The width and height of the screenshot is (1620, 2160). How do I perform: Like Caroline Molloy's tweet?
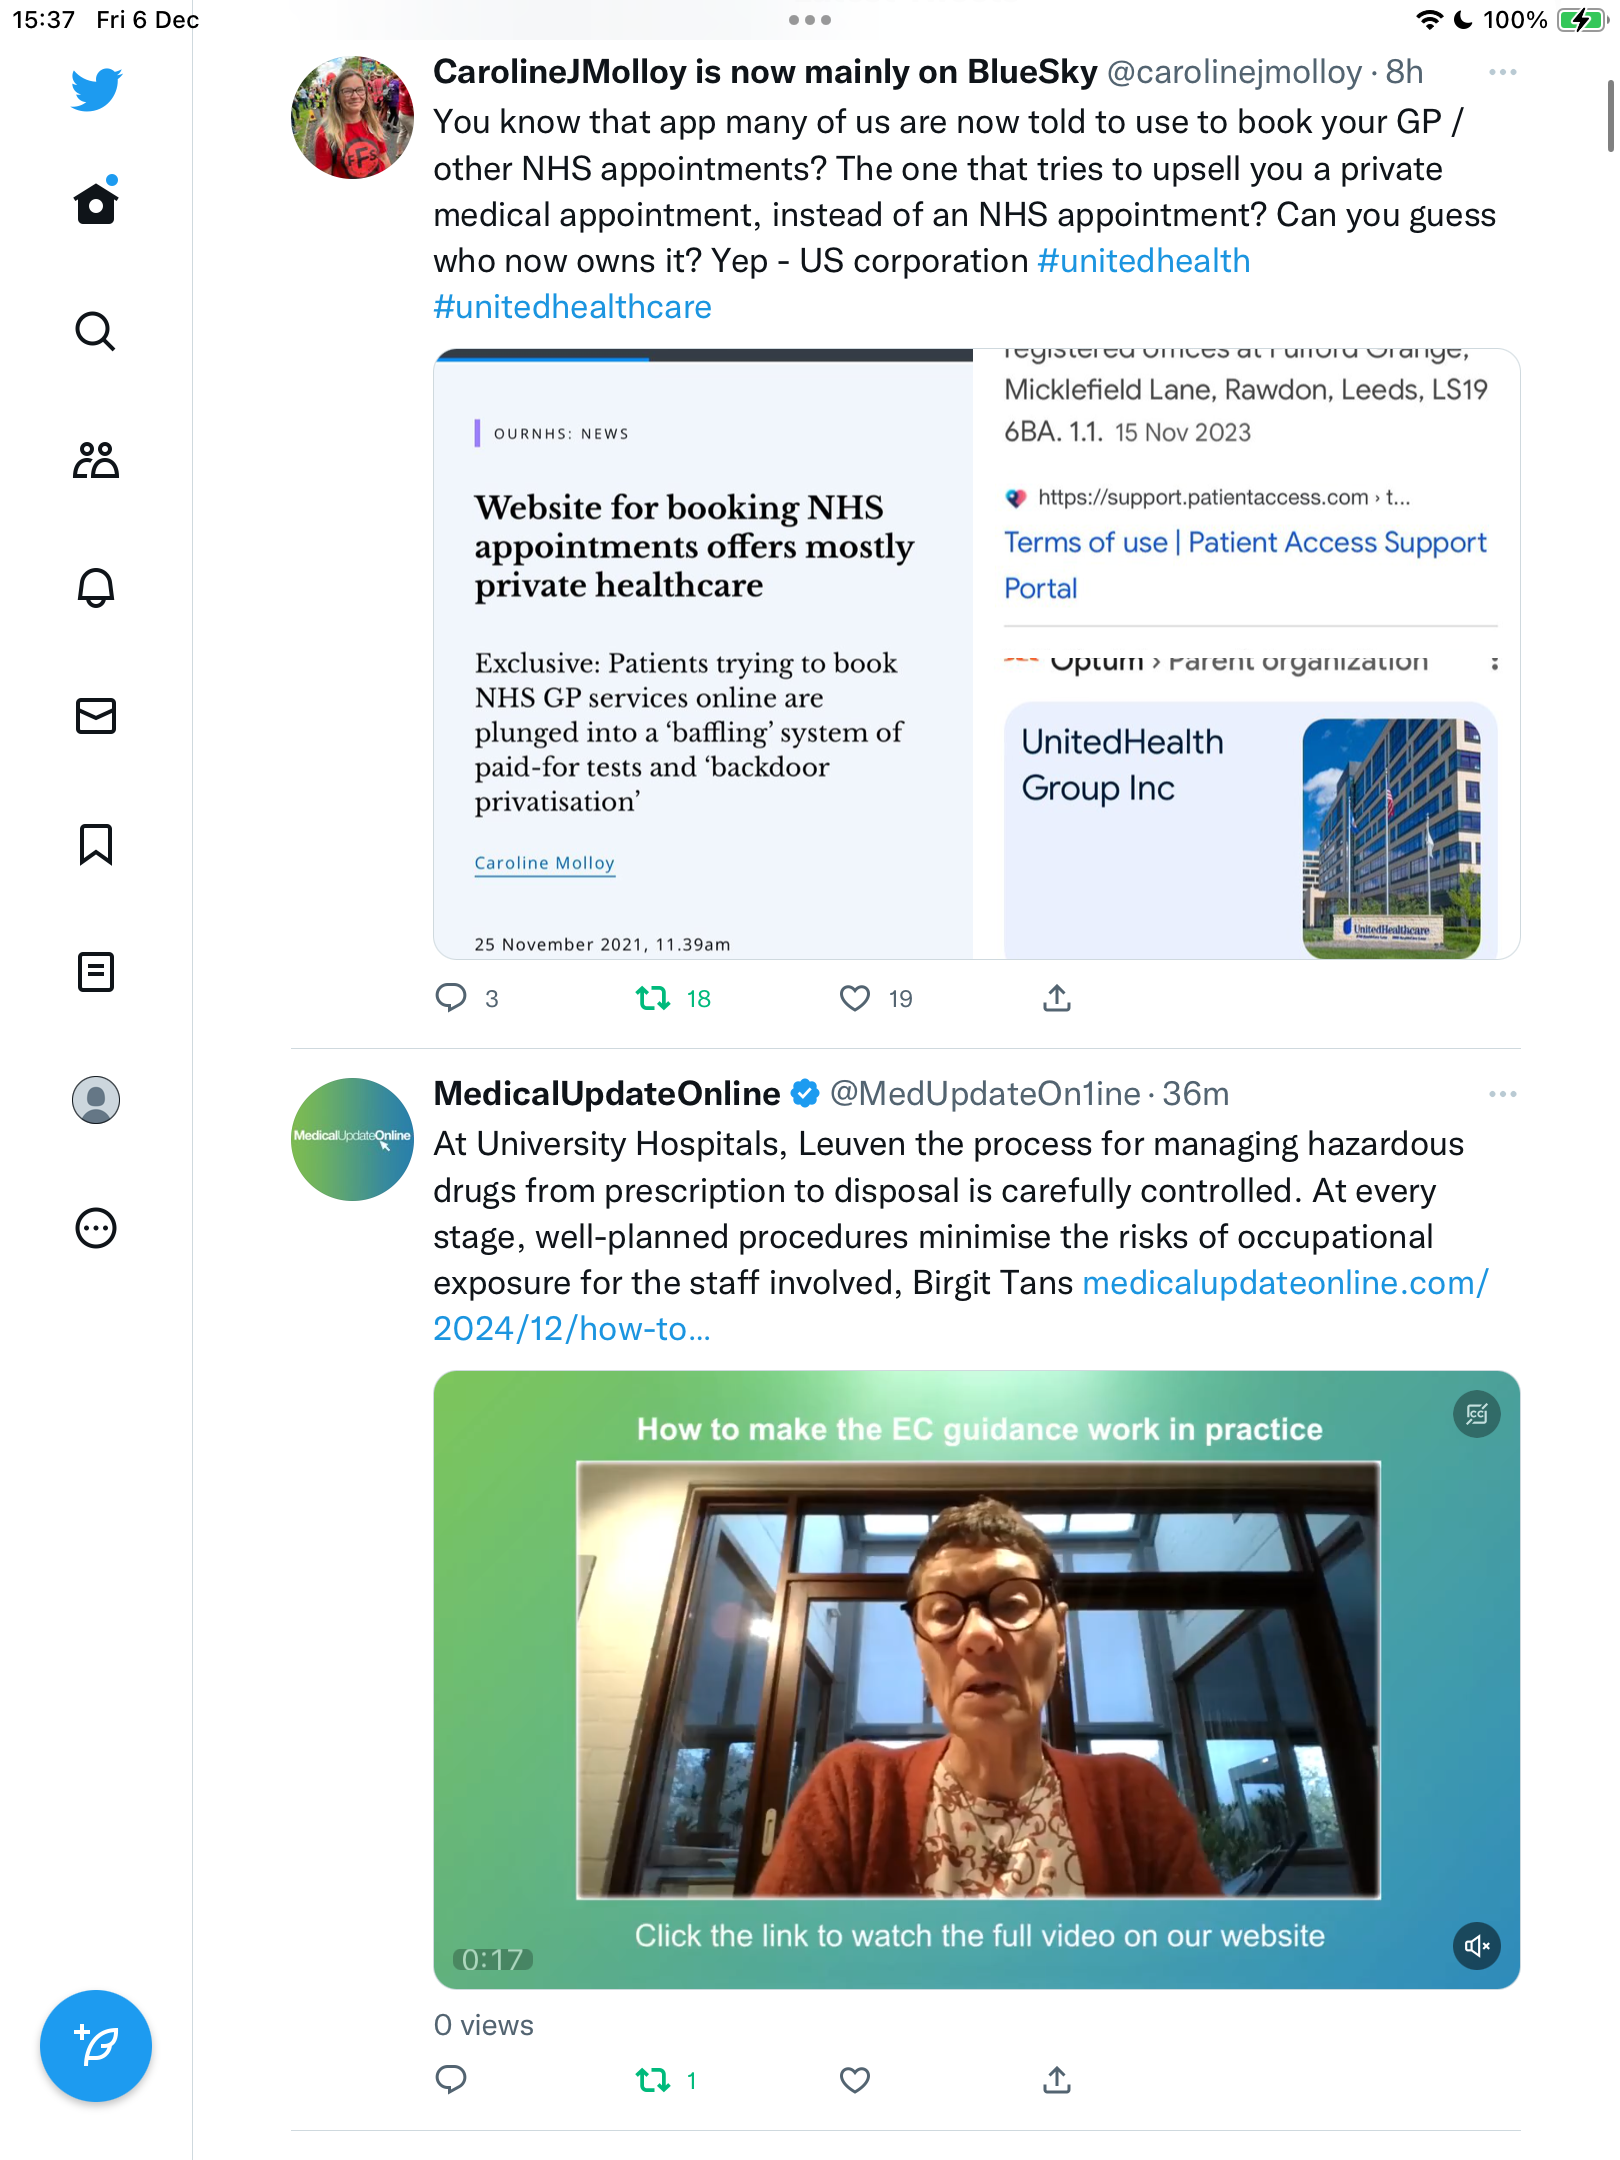(x=855, y=998)
